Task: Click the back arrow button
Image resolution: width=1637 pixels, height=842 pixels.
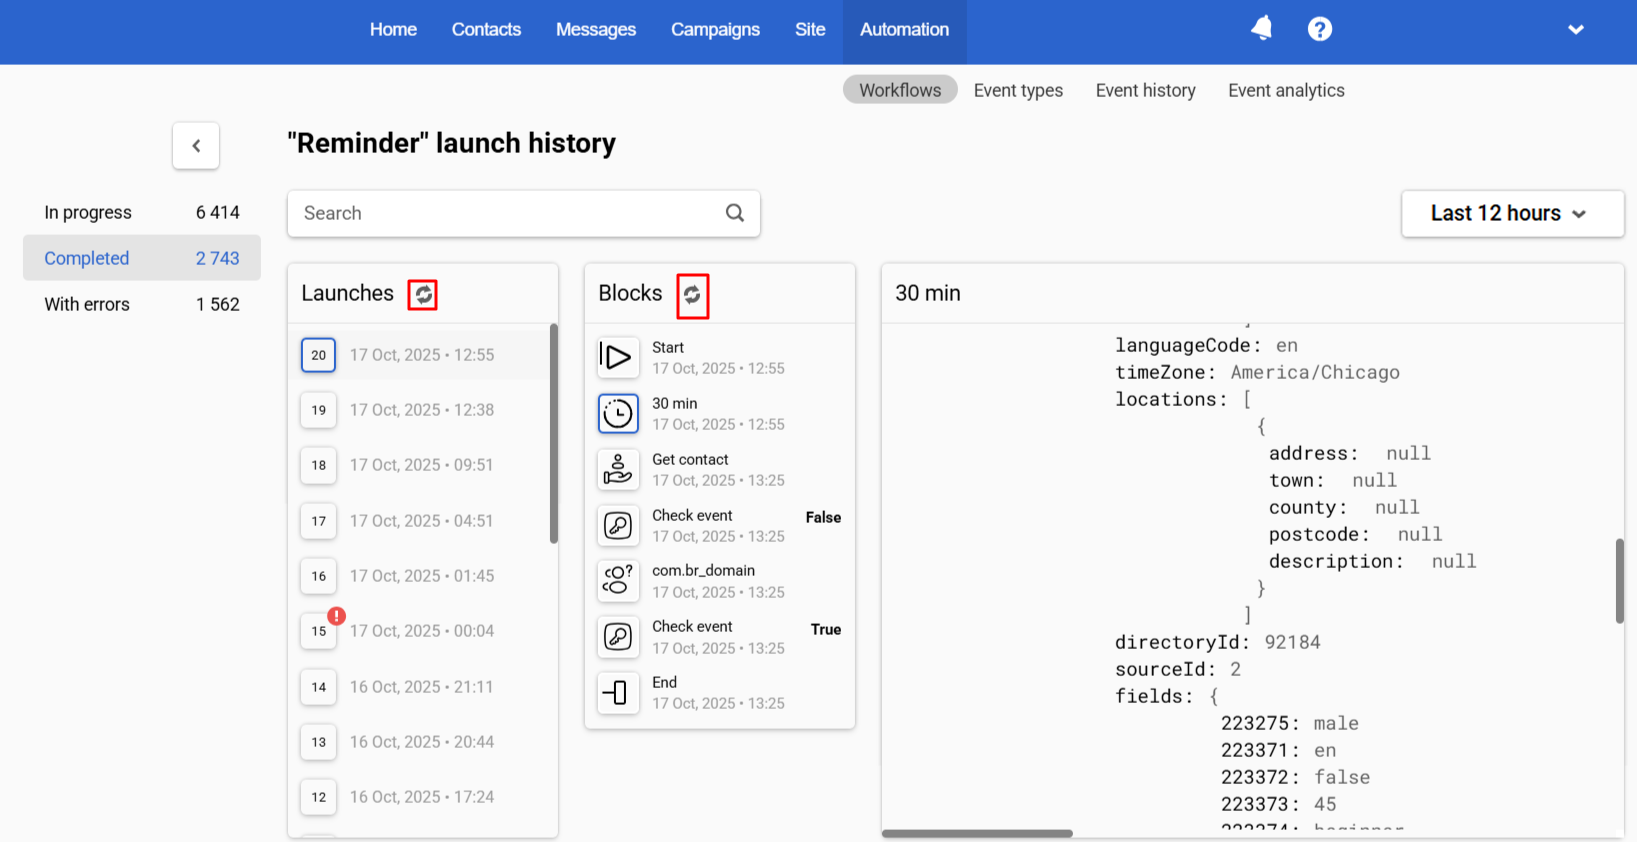Action: [x=196, y=146]
